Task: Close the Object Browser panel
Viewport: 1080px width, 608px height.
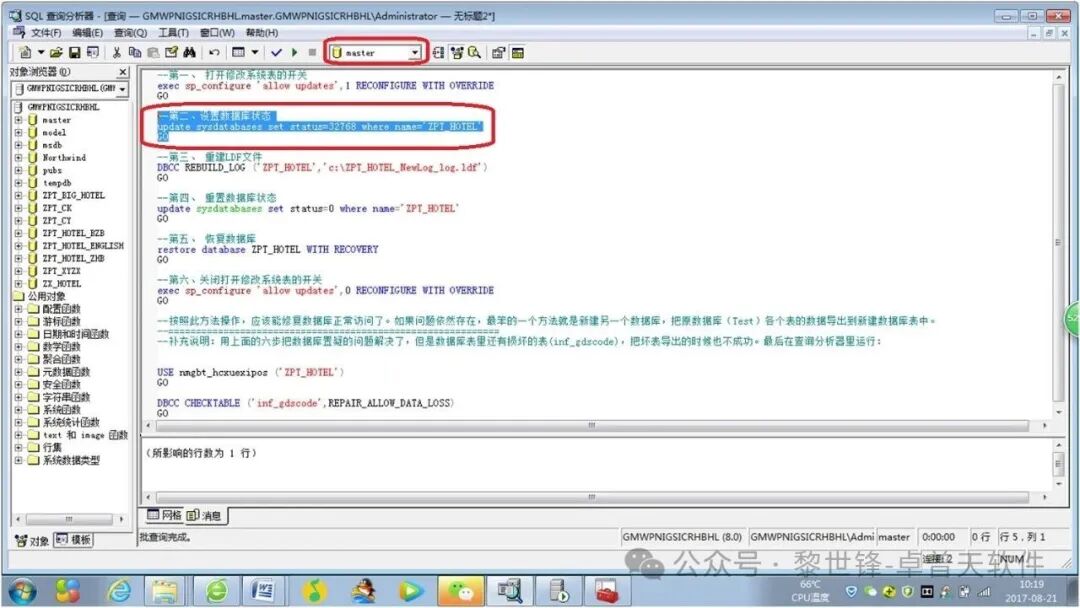Action: 123,72
